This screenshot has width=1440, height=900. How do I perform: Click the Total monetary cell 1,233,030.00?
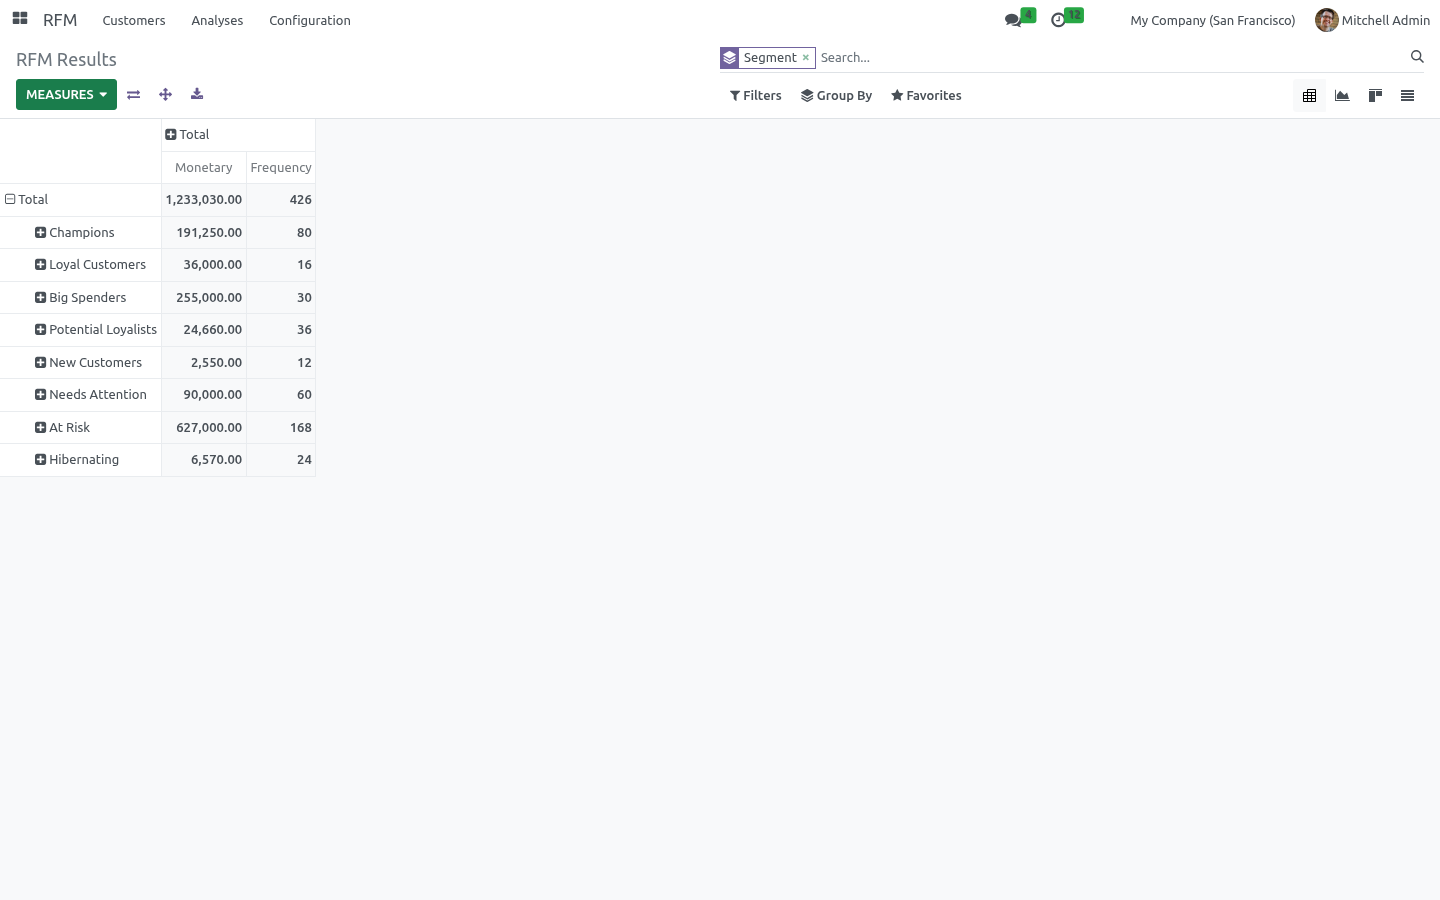[x=204, y=200]
